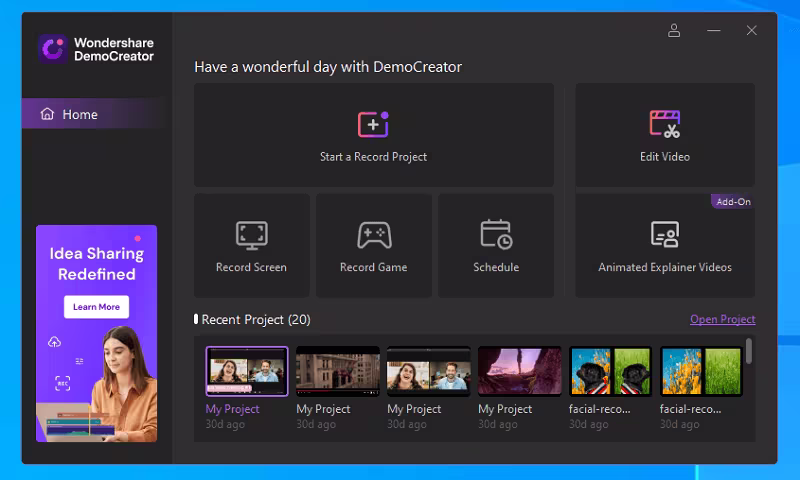Click the Record Game label text

pyautogui.click(x=373, y=267)
